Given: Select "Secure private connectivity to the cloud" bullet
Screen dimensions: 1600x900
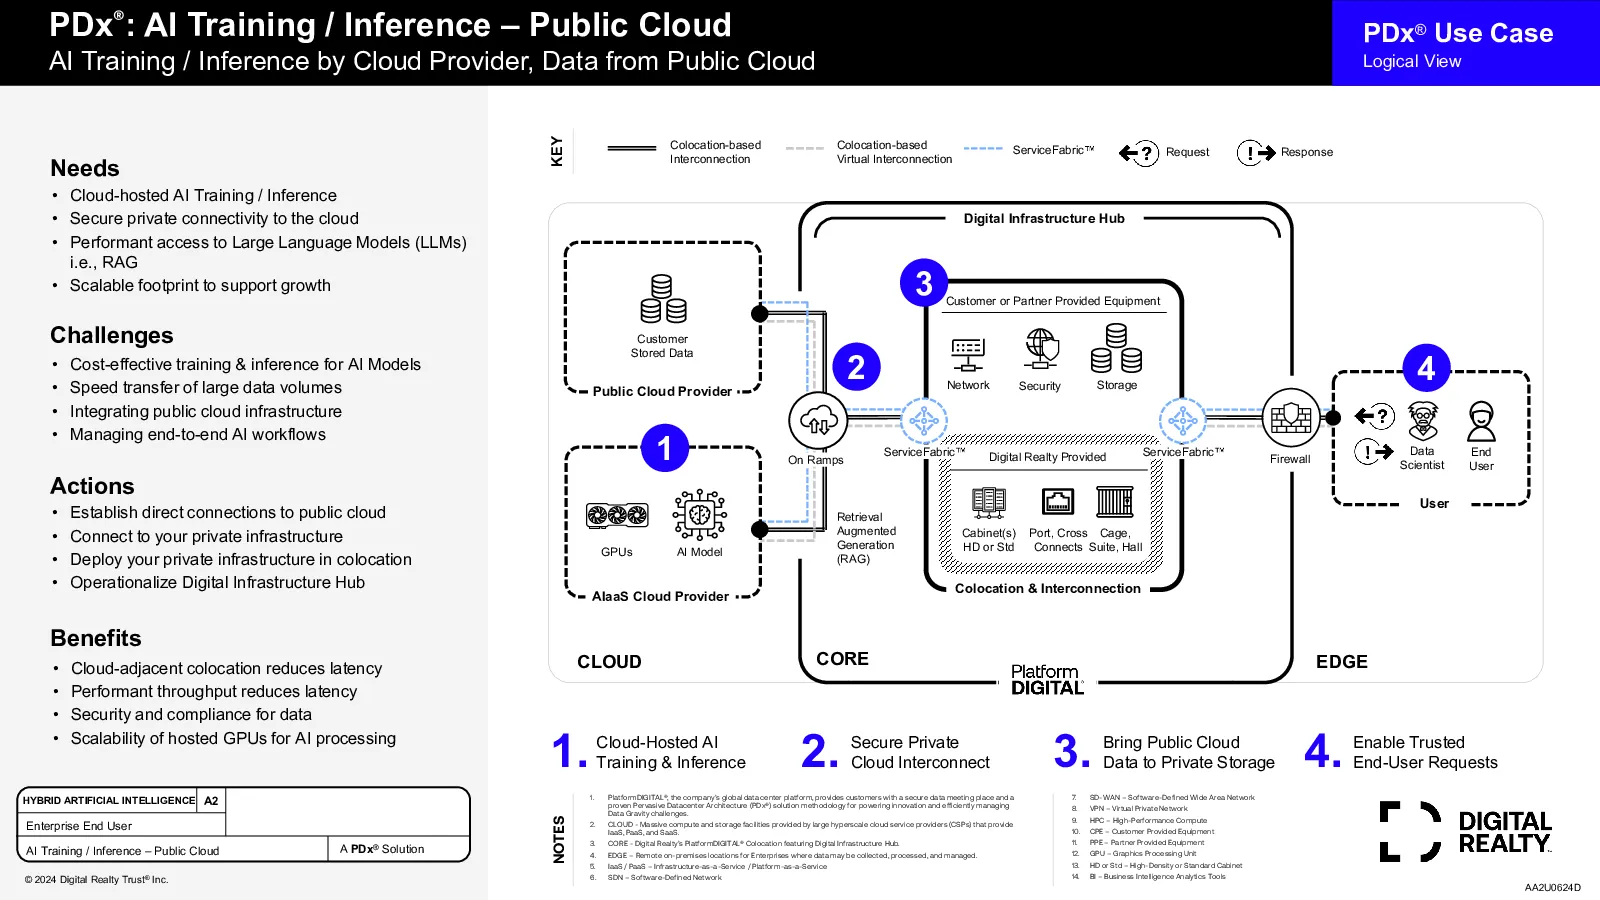Looking at the screenshot, I should pyautogui.click(x=214, y=218).
